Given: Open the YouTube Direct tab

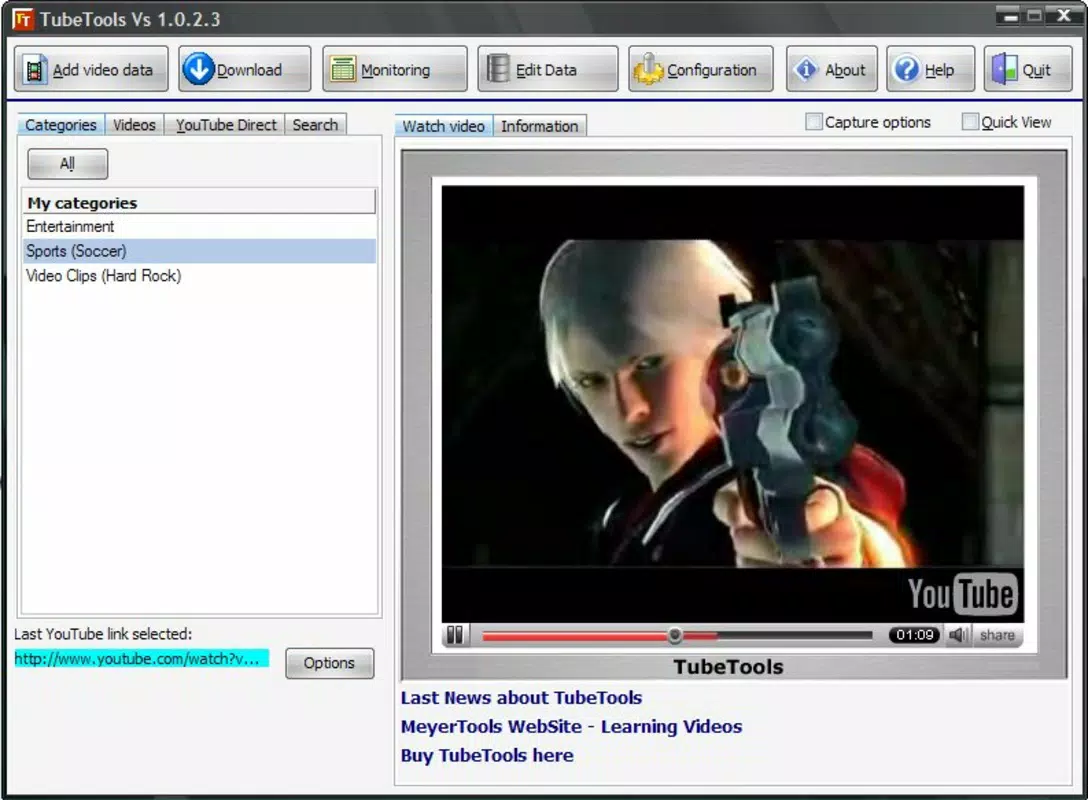Looking at the screenshot, I should 226,125.
